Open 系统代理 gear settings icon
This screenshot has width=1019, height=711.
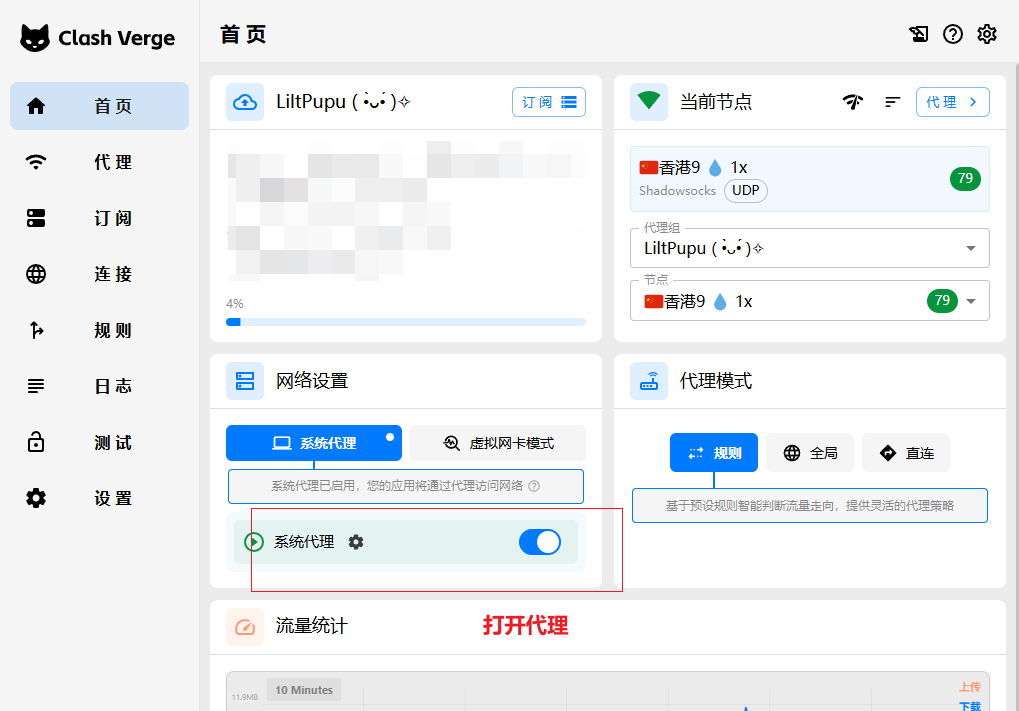[356, 542]
